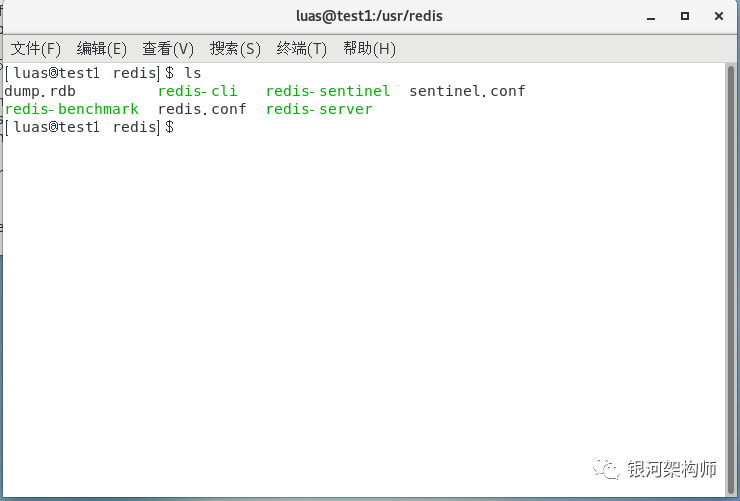Click the redis-server executable name

pyautogui.click(x=319, y=109)
